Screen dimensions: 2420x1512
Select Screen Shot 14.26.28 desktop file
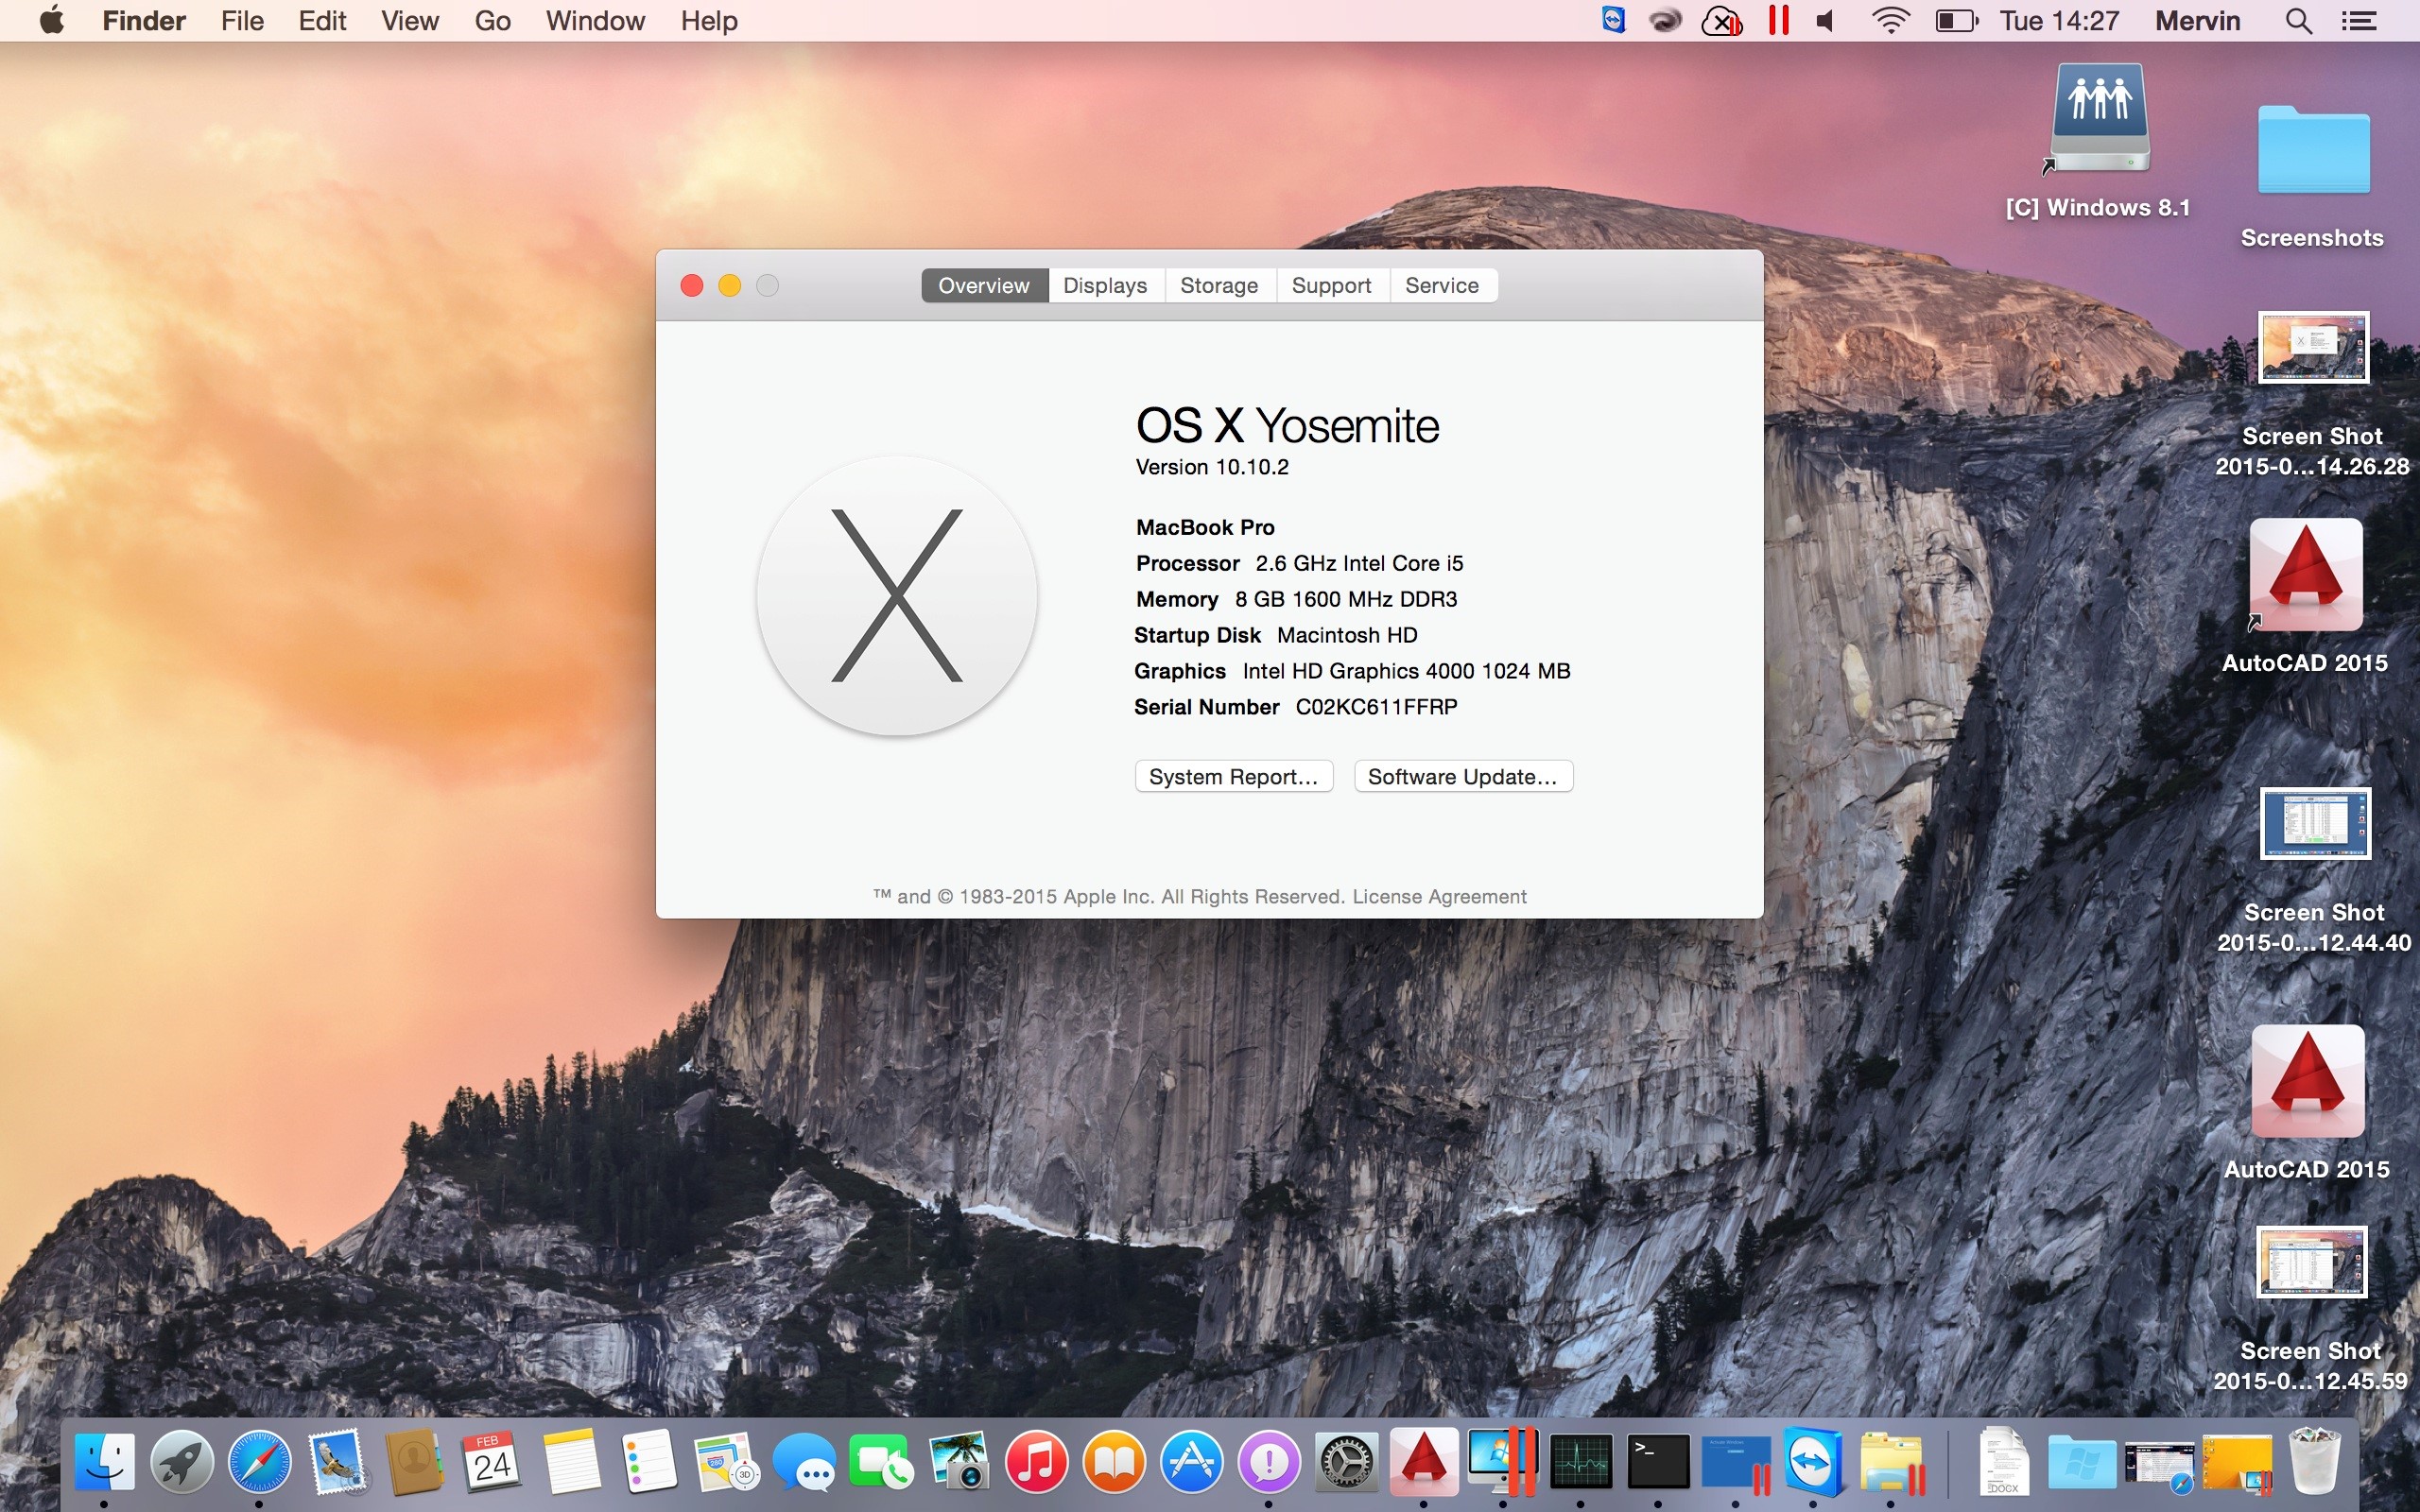[x=2313, y=394]
